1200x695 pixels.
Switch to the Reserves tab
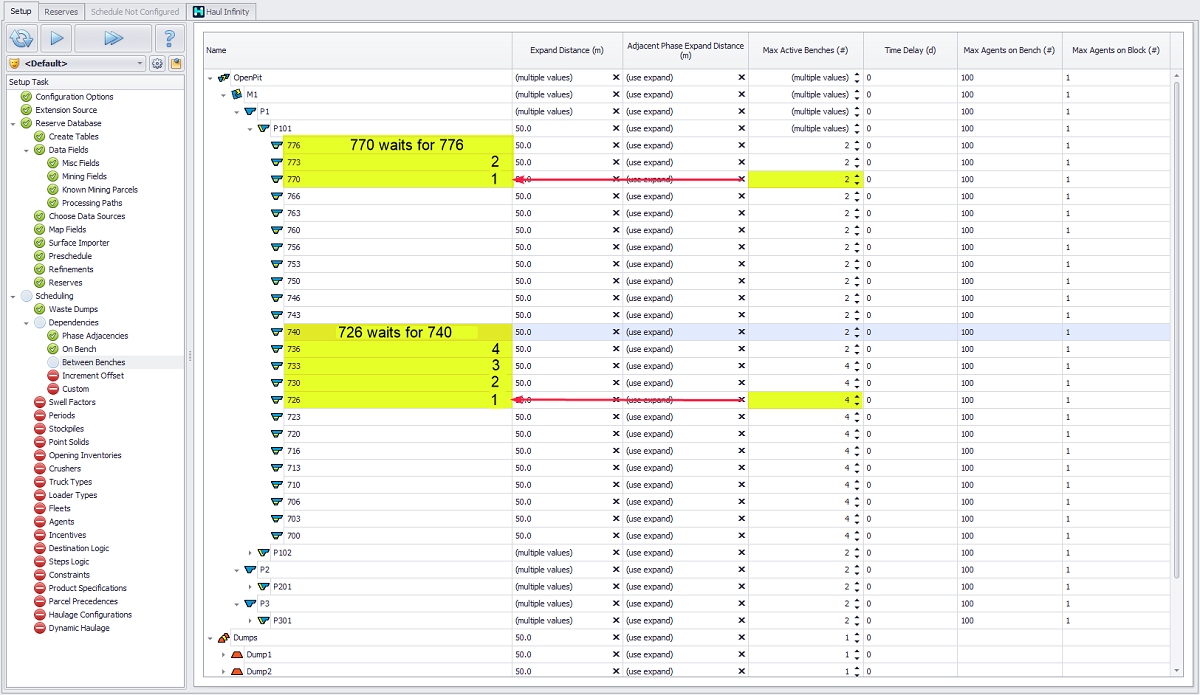coord(61,12)
